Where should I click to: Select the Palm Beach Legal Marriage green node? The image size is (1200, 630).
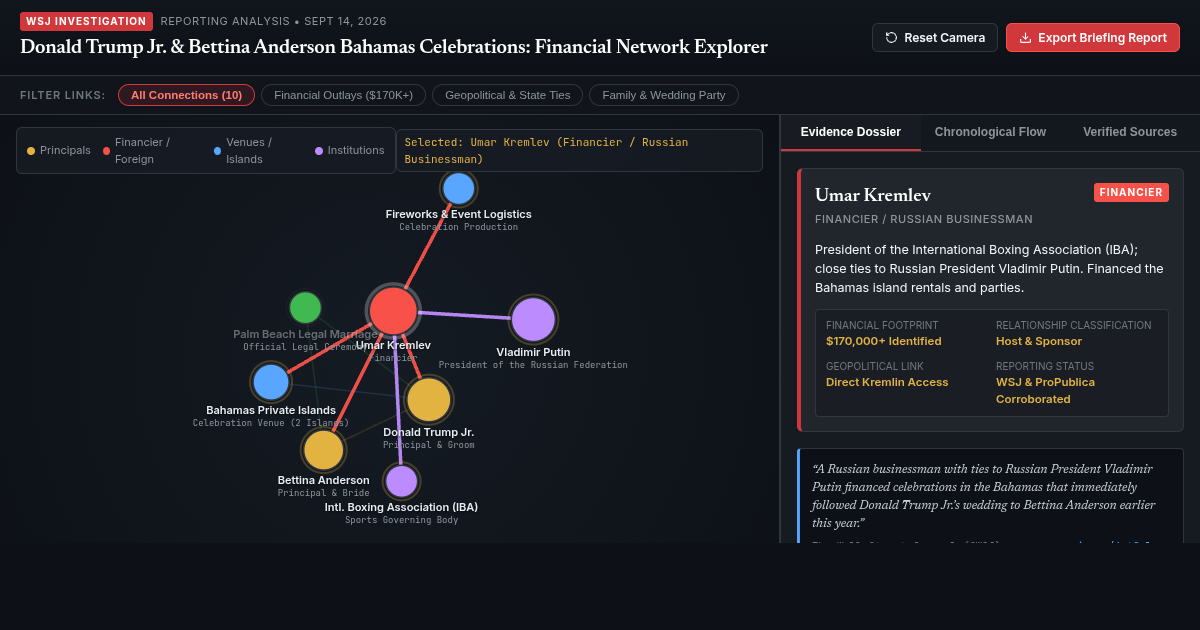click(x=305, y=308)
